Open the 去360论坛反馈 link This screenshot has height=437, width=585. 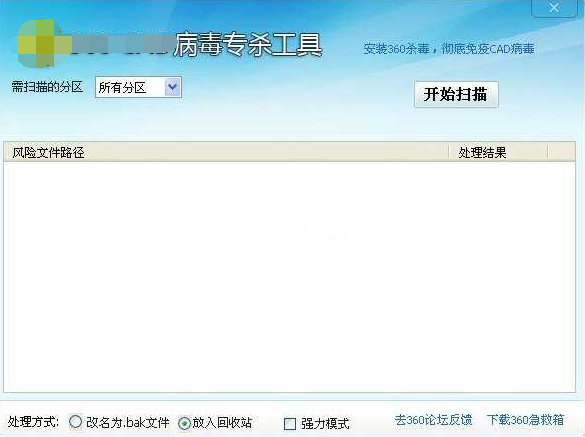coord(434,420)
